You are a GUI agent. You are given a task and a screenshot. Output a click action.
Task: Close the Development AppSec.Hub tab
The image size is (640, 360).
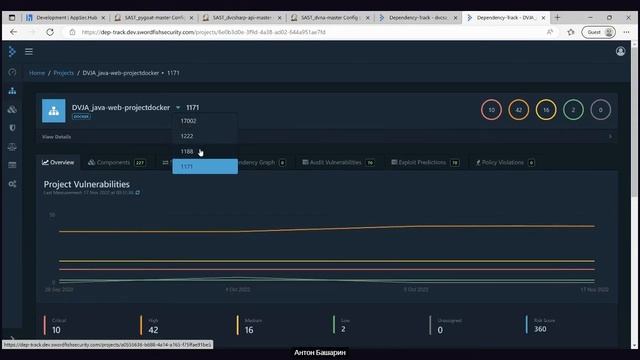click(103, 18)
